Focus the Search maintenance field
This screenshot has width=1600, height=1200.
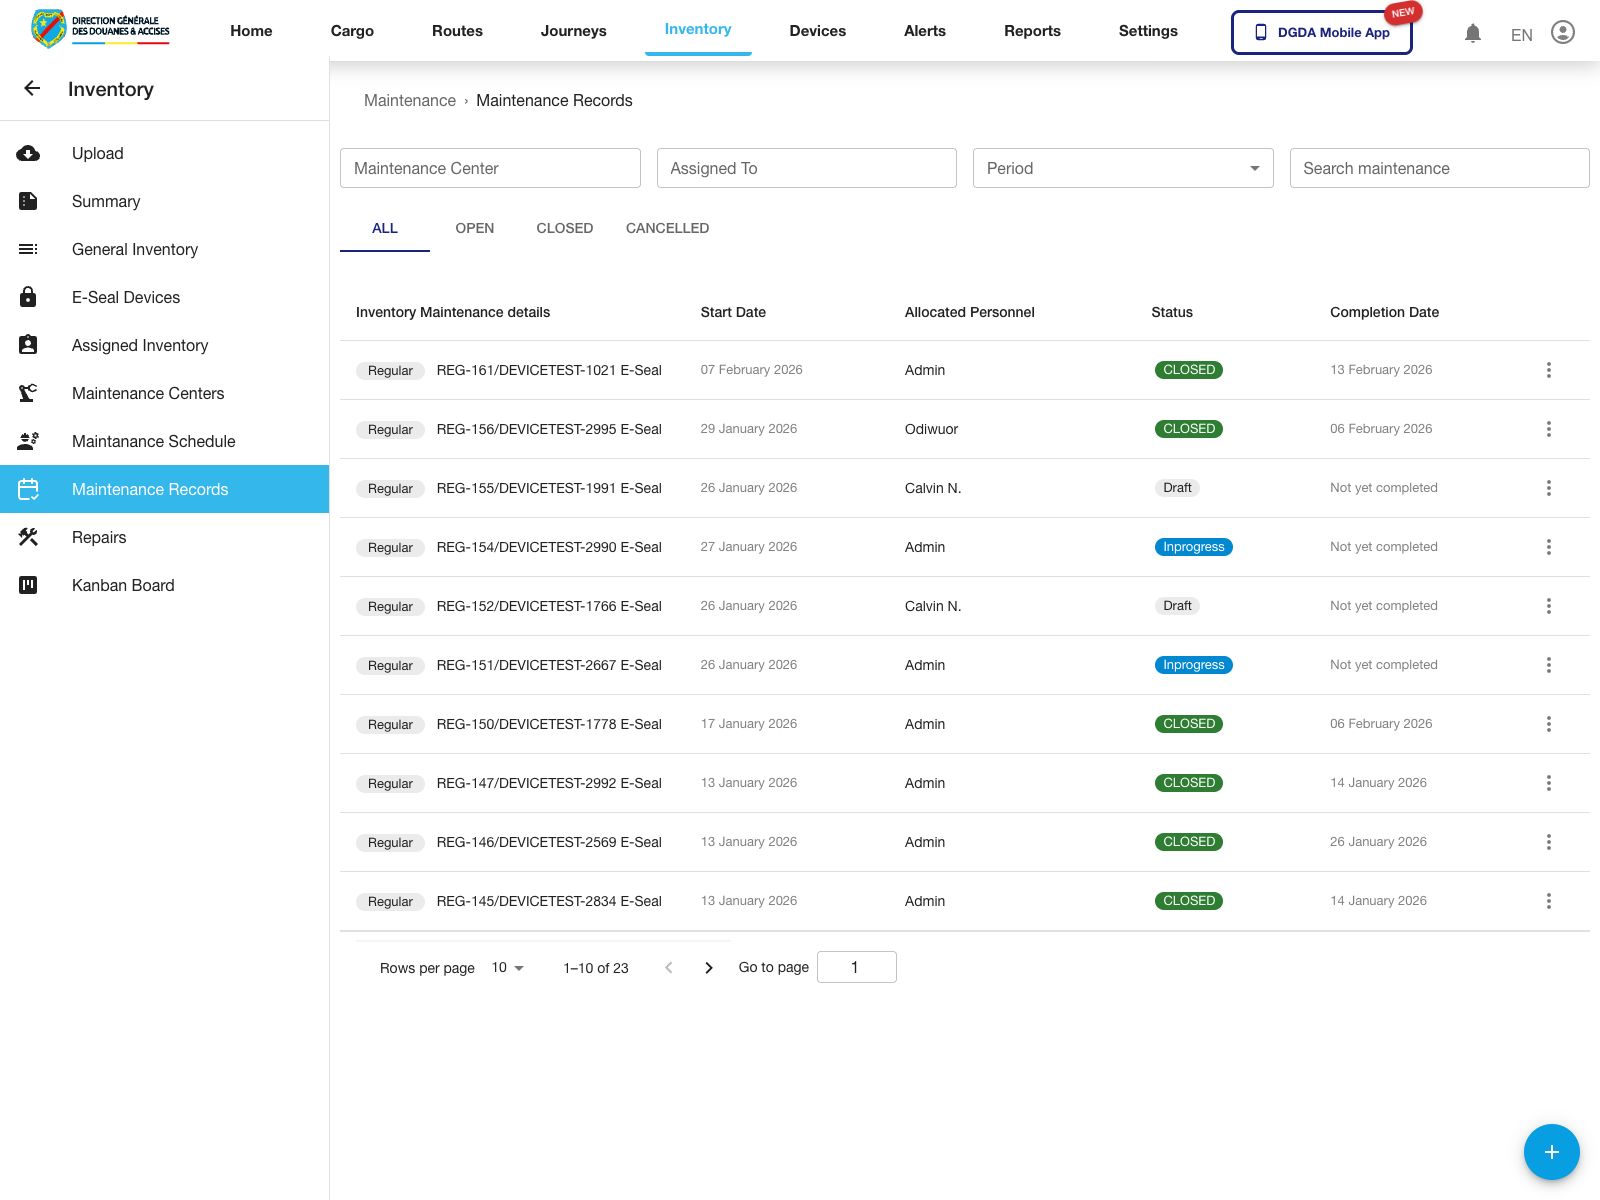(x=1438, y=168)
